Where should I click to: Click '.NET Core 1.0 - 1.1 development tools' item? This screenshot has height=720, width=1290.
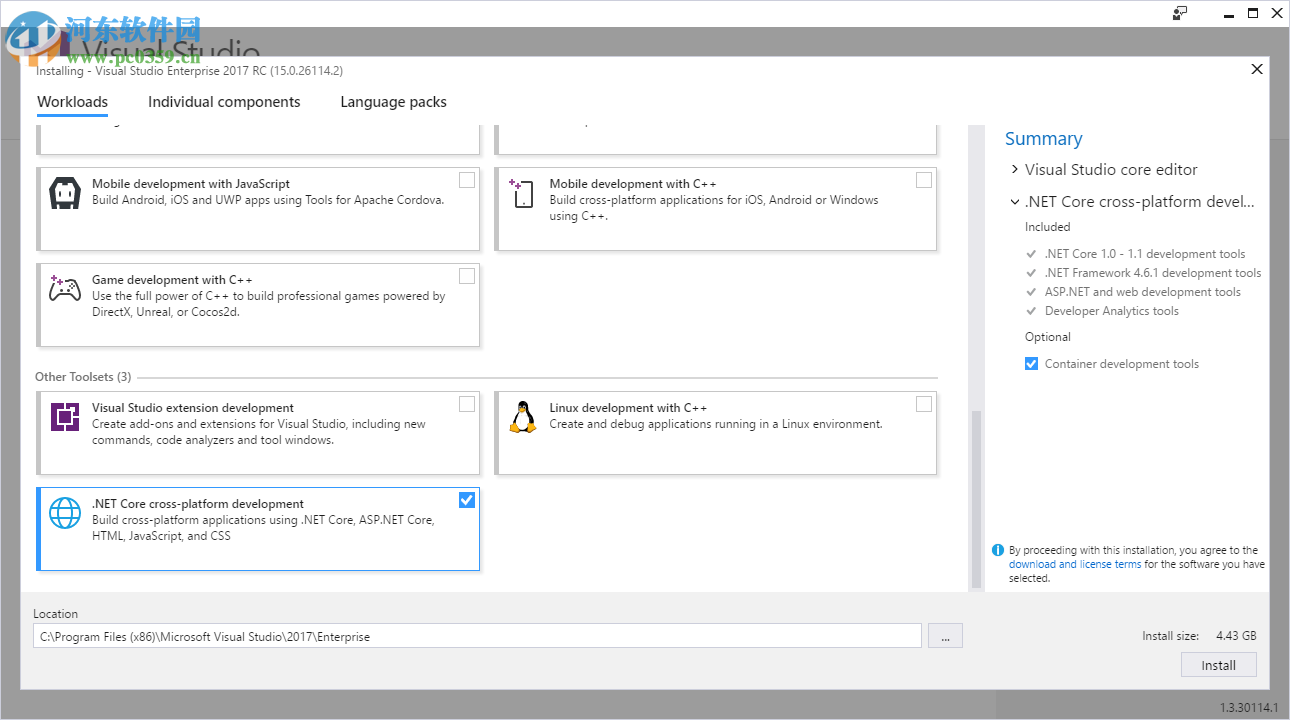[1144, 254]
